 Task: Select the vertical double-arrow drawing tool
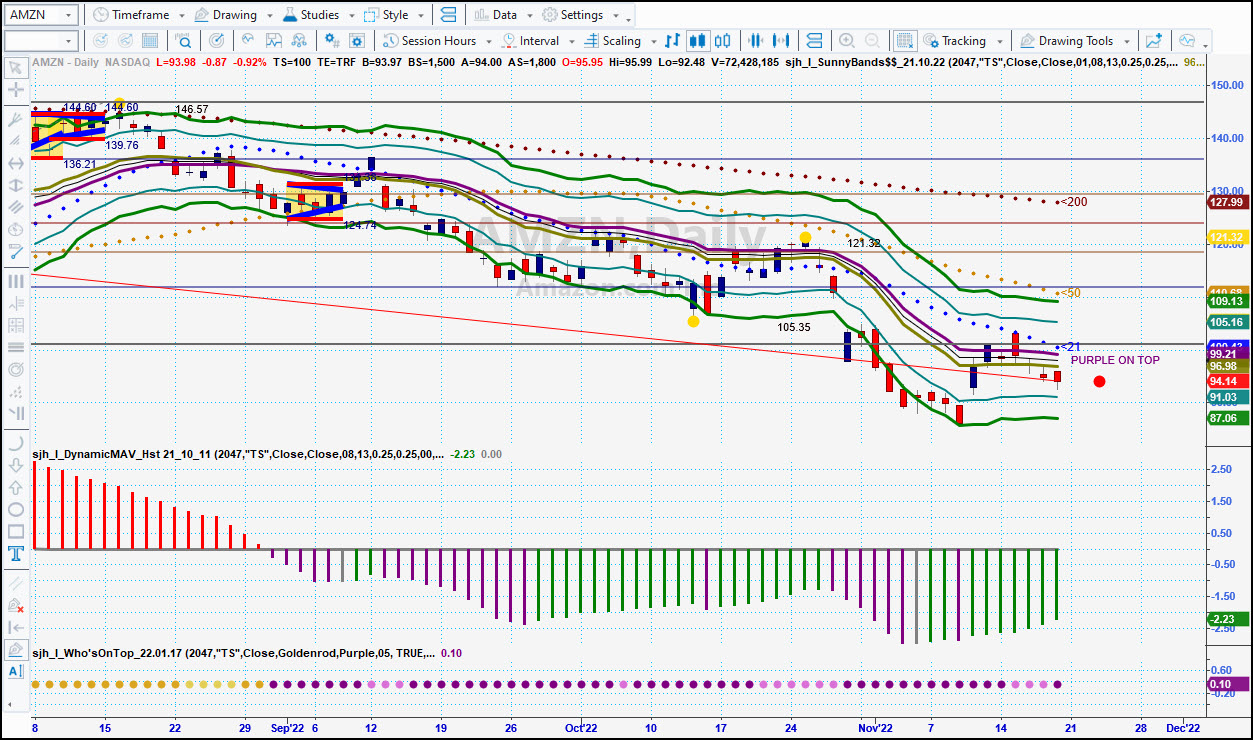16,185
